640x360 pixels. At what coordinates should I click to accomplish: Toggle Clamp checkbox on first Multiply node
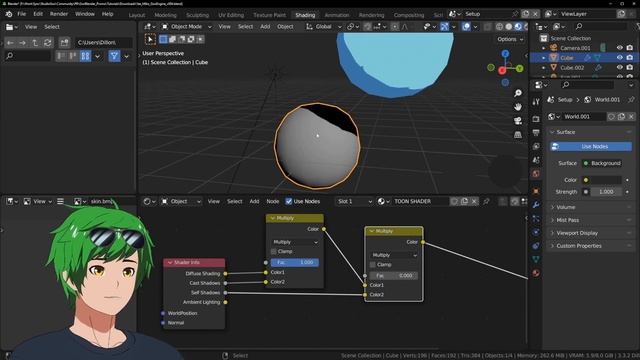pyautogui.click(x=273, y=251)
